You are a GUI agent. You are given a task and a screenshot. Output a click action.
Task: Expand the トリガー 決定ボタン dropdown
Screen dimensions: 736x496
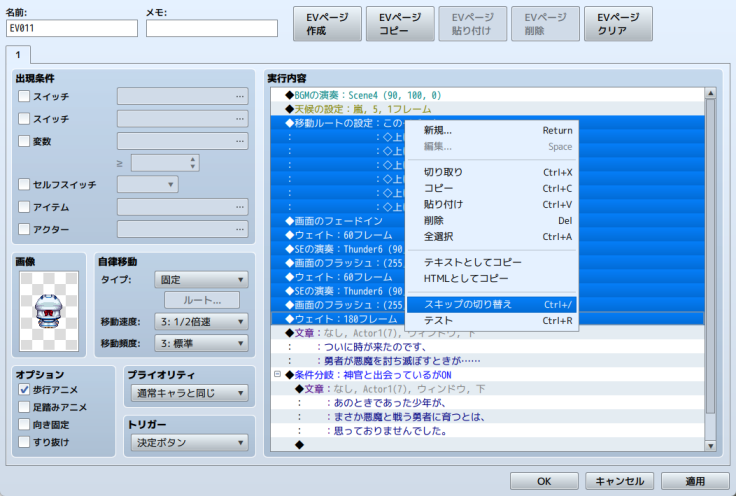coord(188,442)
